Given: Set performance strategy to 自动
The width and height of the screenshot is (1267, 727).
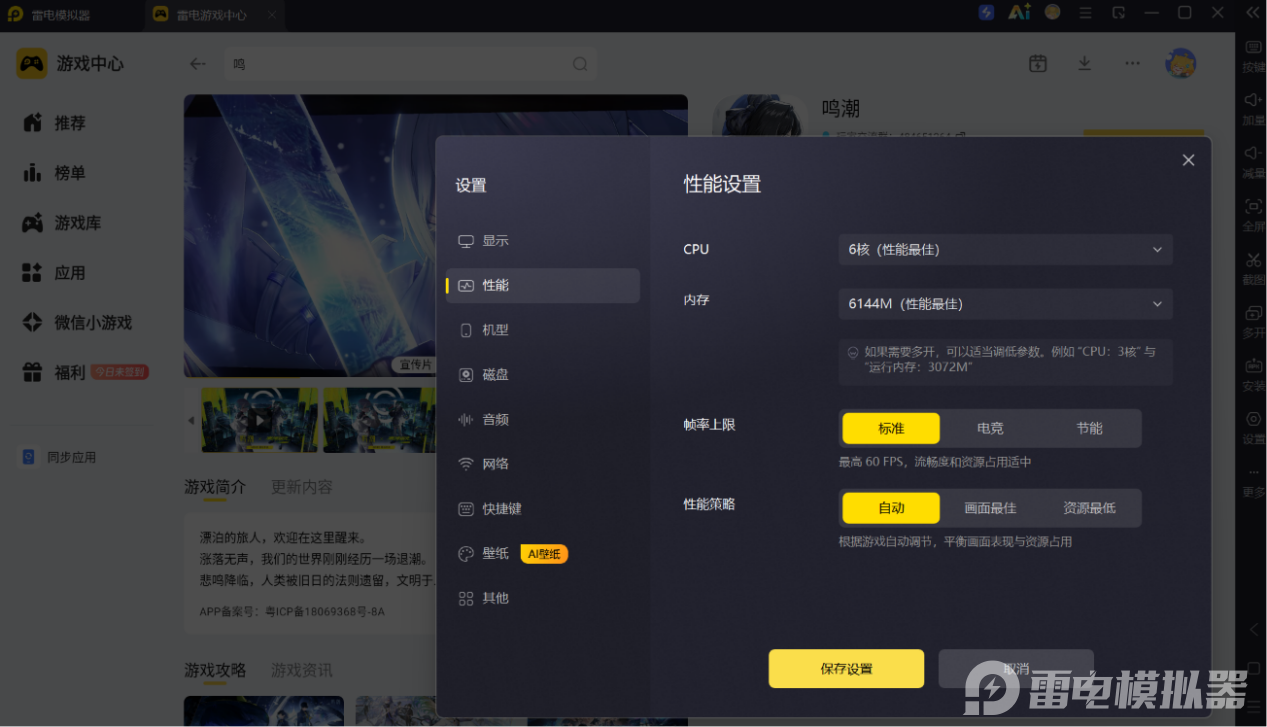Looking at the screenshot, I should [891, 508].
